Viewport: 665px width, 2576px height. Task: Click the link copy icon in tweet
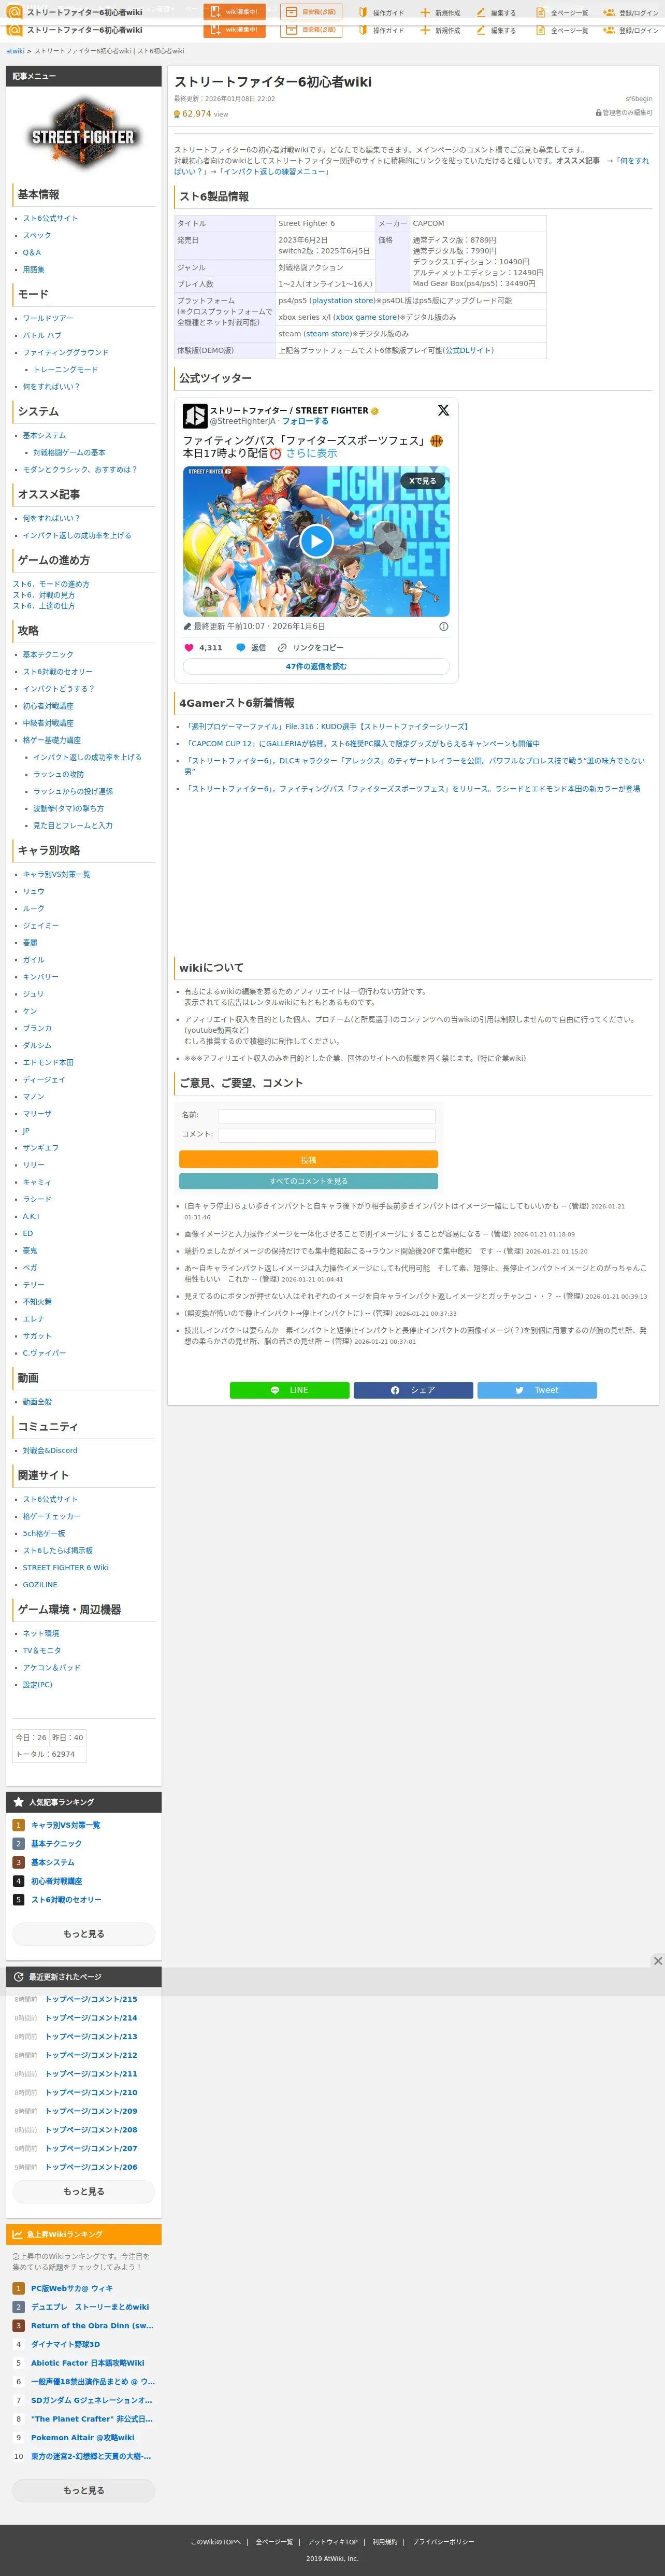coord(282,647)
